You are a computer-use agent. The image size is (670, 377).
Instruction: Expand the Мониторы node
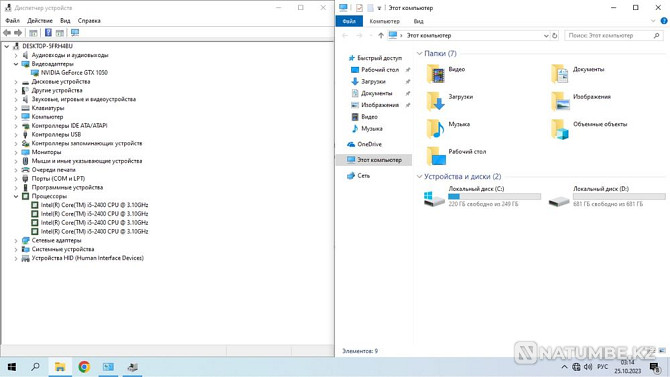(16, 152)
